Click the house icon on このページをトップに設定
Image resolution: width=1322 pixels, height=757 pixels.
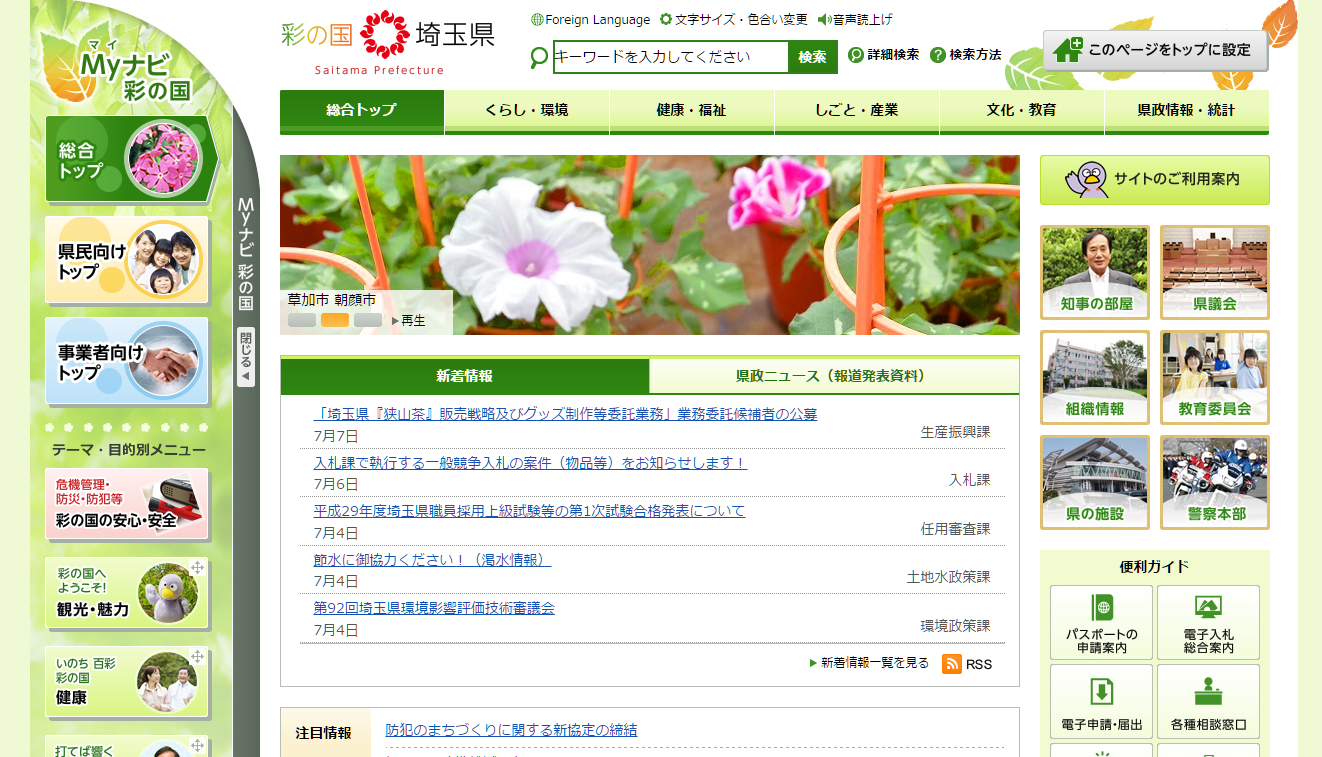(x=1068, y=50)
